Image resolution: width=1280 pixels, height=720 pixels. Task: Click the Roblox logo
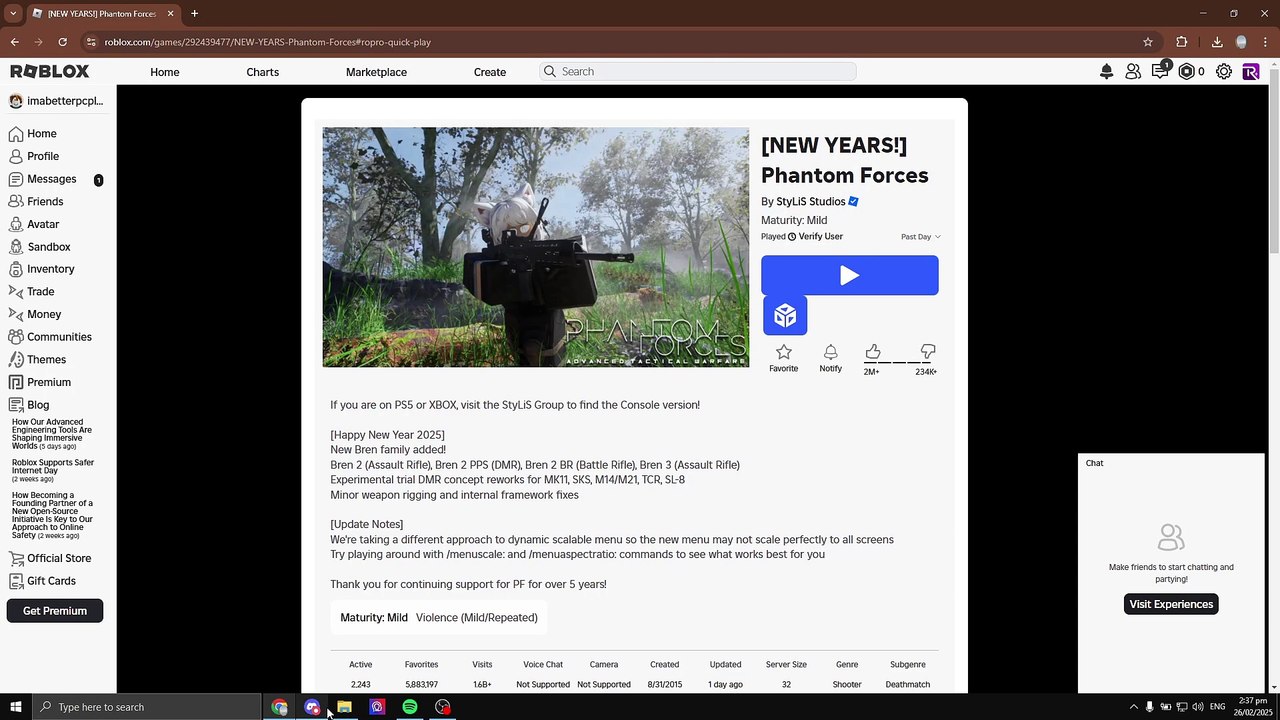(x=50, y=72)
